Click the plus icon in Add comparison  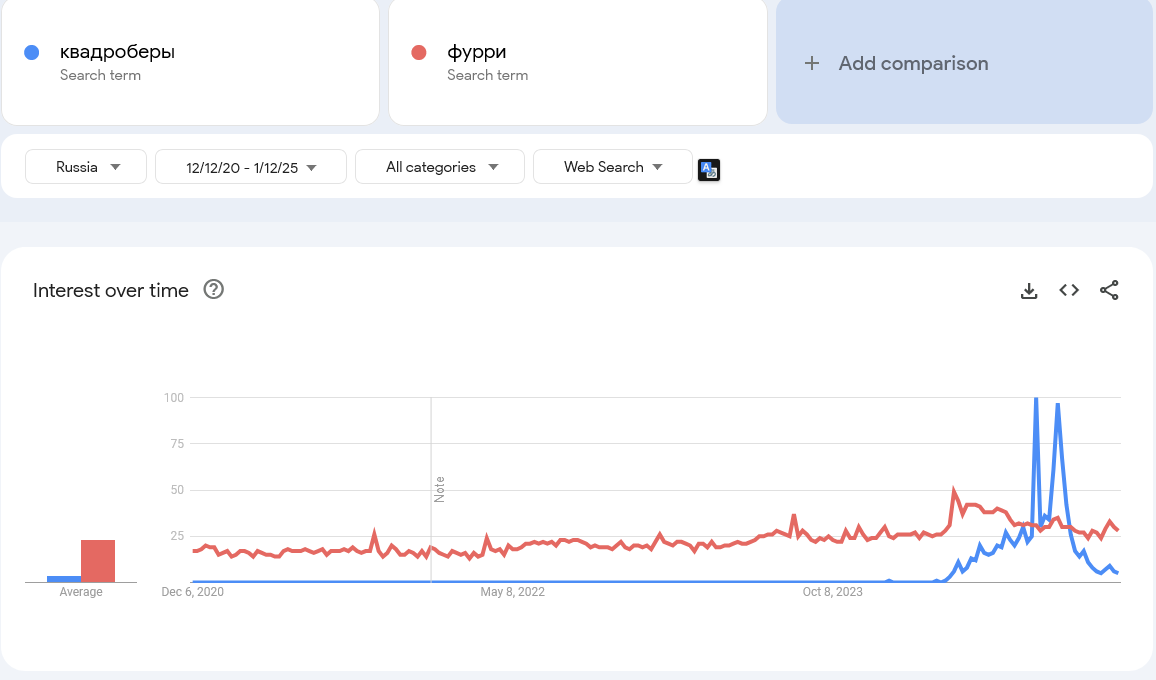point(812,63)
